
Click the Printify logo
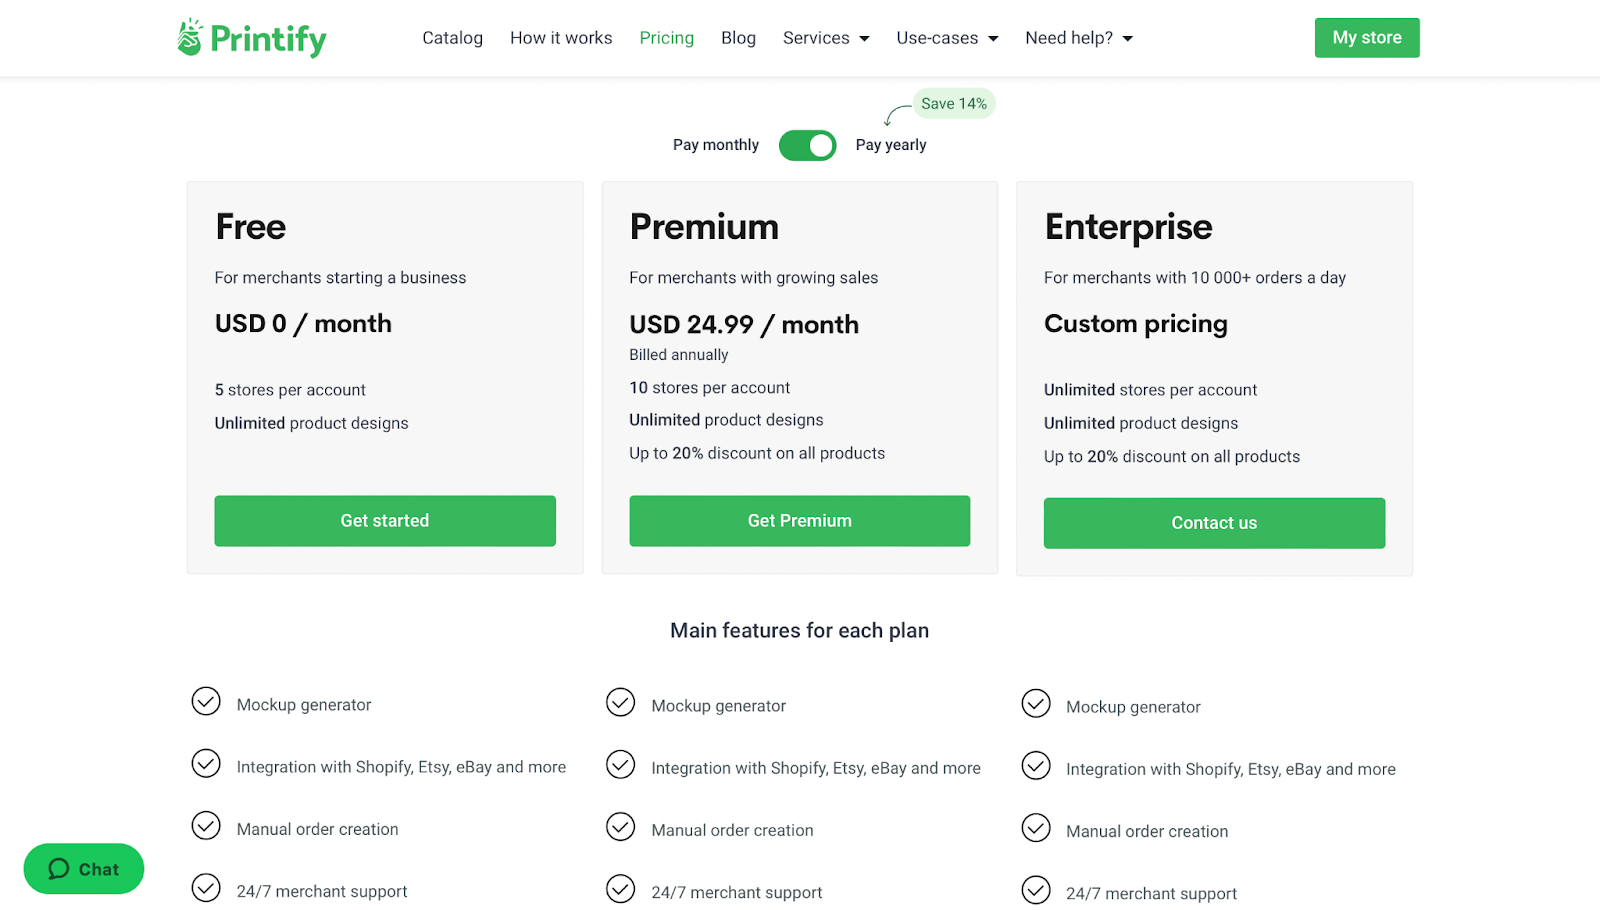(x=252, y=38)
